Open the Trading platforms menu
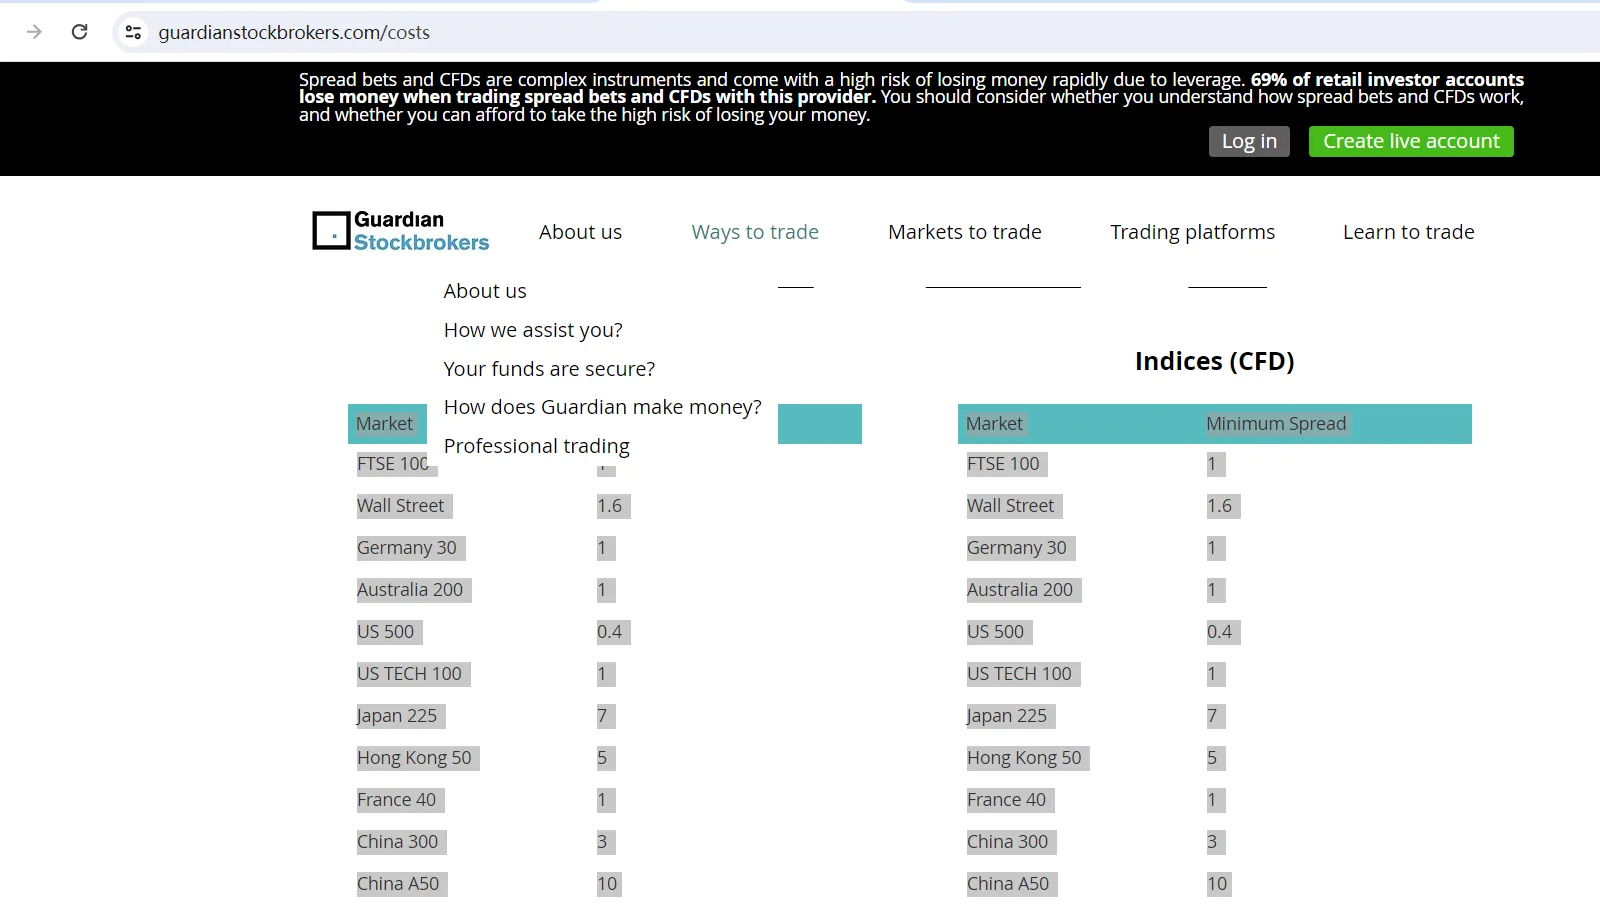This screenshot has height=915, width=1600. point(1192,232)
